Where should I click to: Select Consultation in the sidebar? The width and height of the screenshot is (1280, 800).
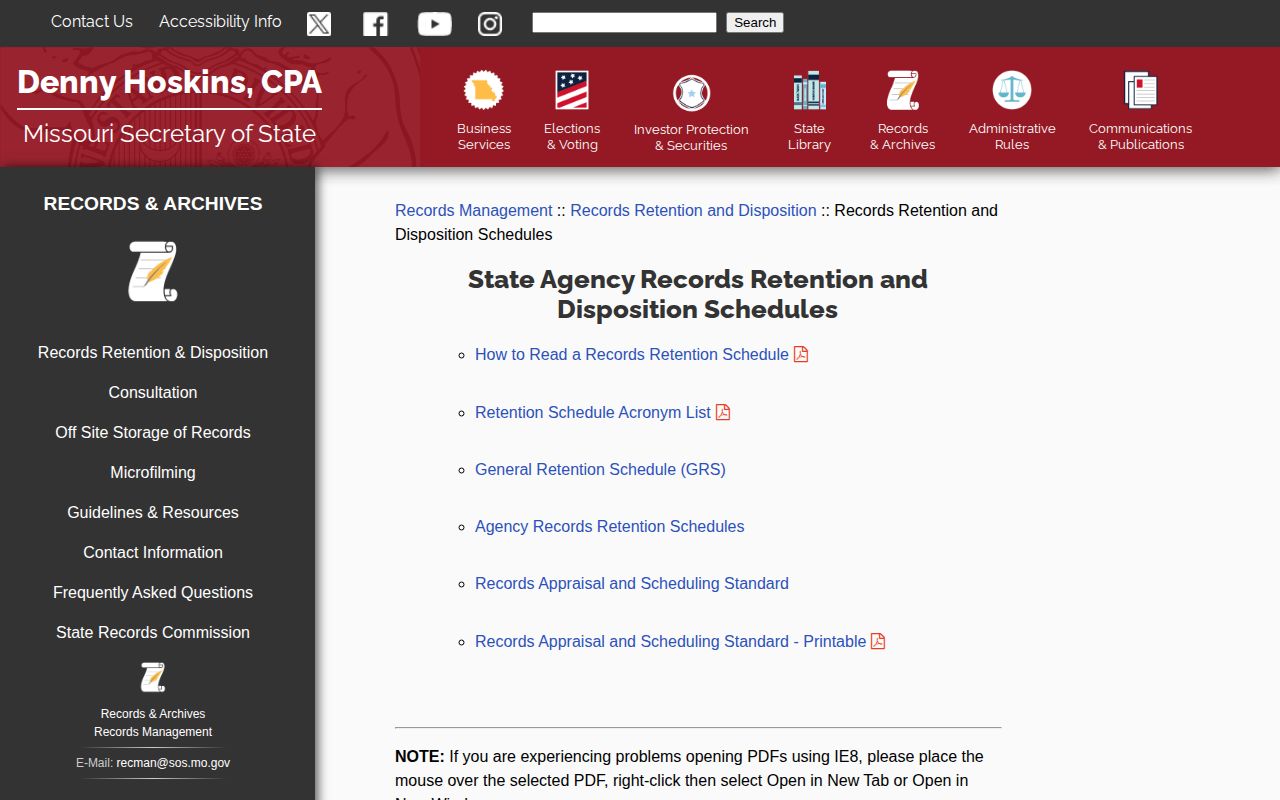coord(153,392)
